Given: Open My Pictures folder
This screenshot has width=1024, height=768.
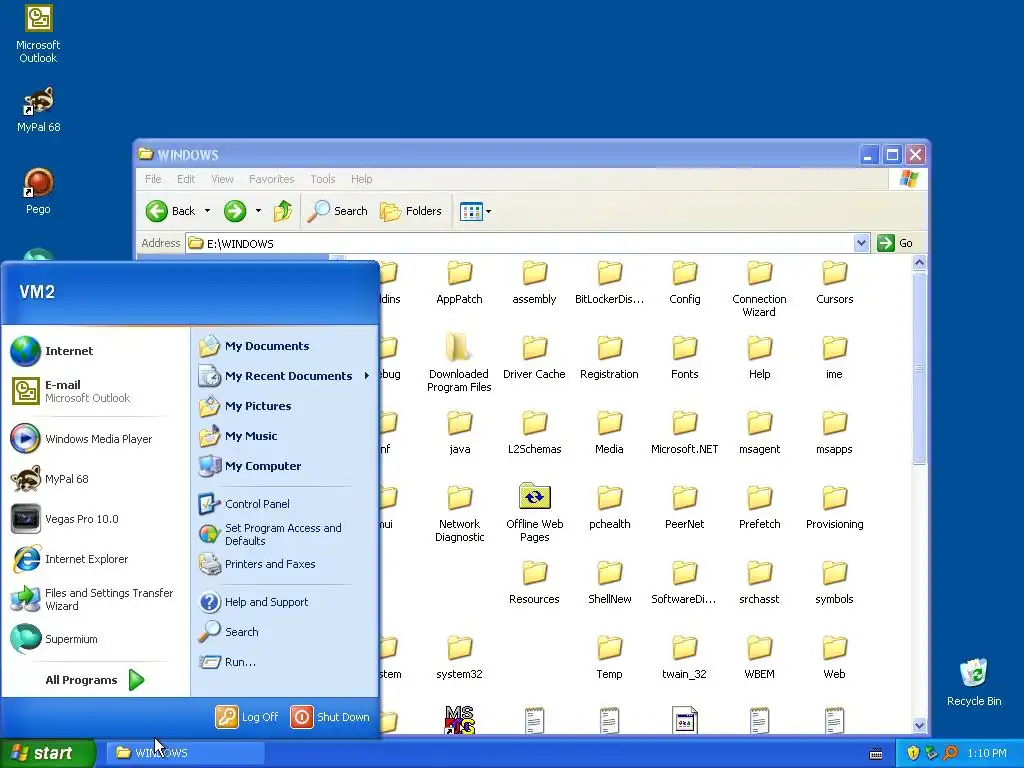Looking at the screenshot, I should click(x=245, y=406).
